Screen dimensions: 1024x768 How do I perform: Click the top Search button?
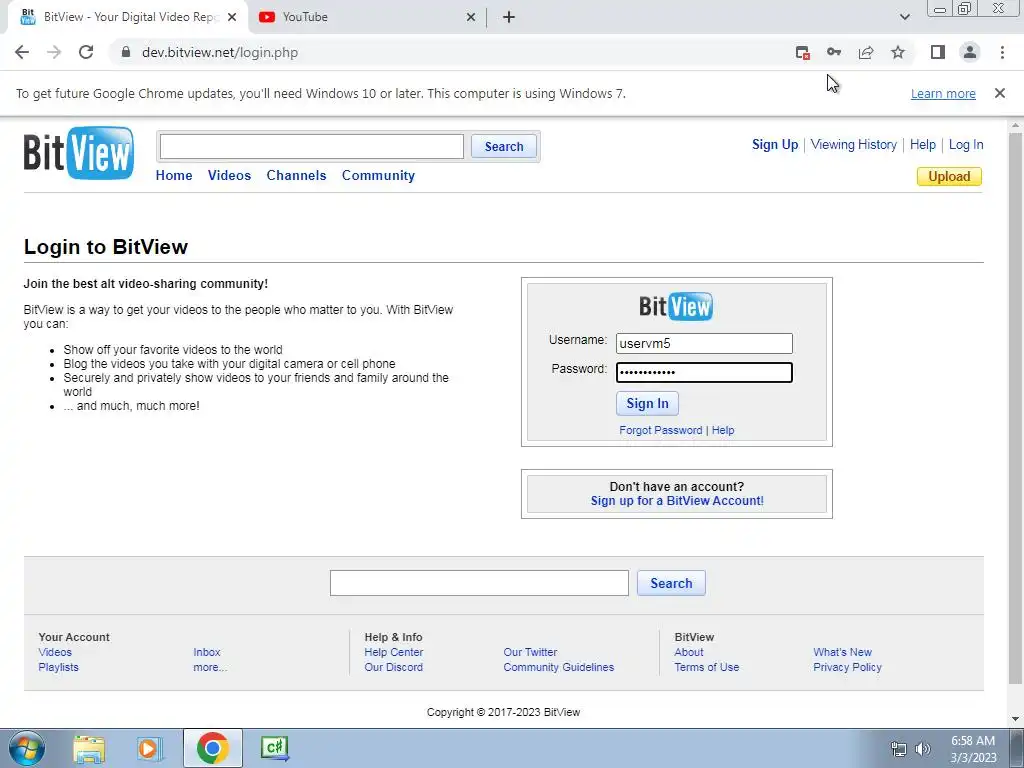point(504,146)
